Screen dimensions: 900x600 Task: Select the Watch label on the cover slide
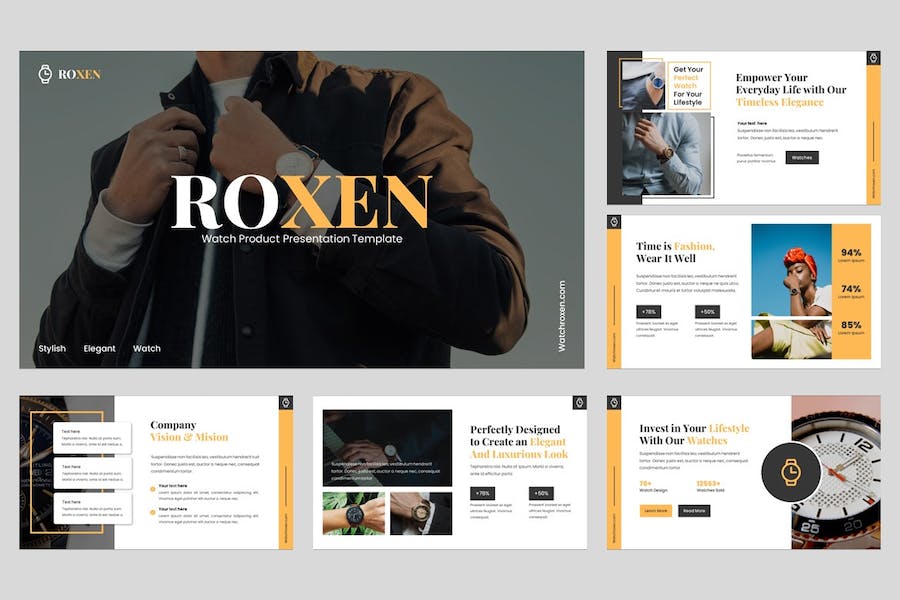click(147, 349)
